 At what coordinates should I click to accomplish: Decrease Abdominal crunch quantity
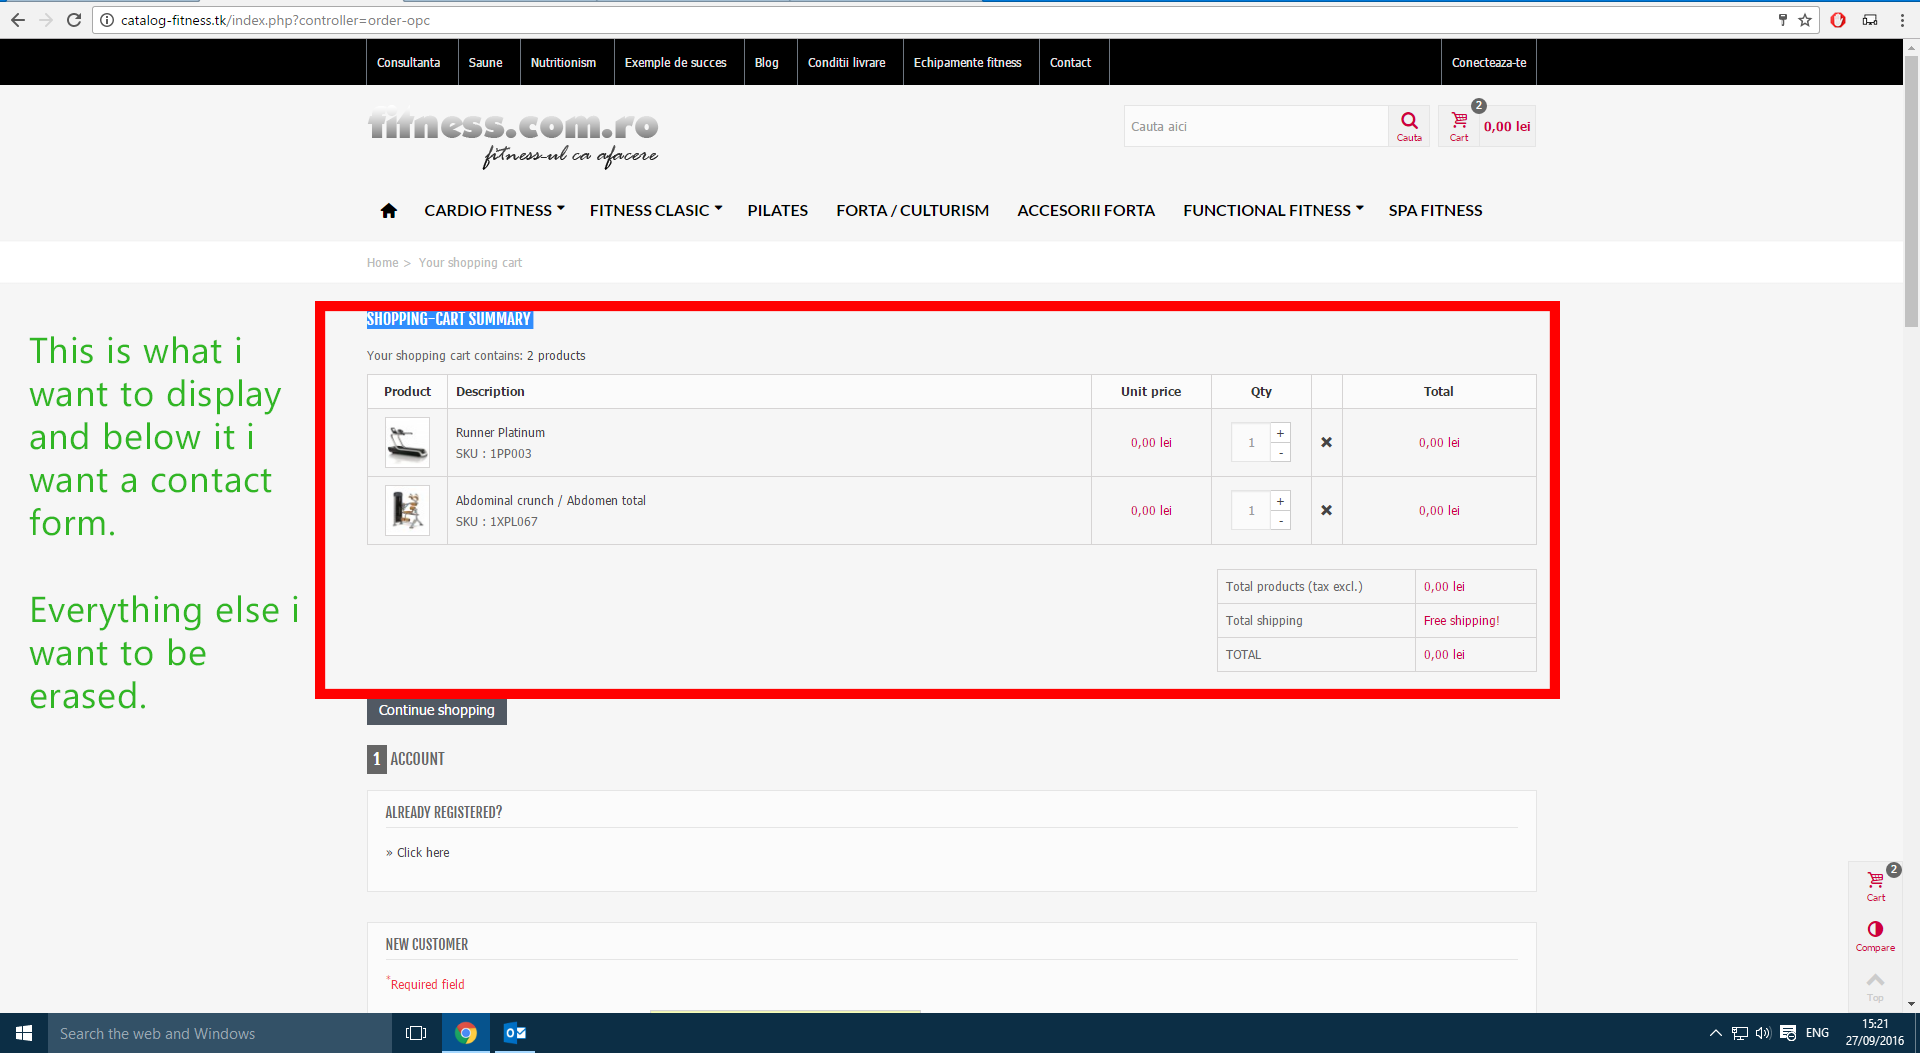click(1280, 520)
